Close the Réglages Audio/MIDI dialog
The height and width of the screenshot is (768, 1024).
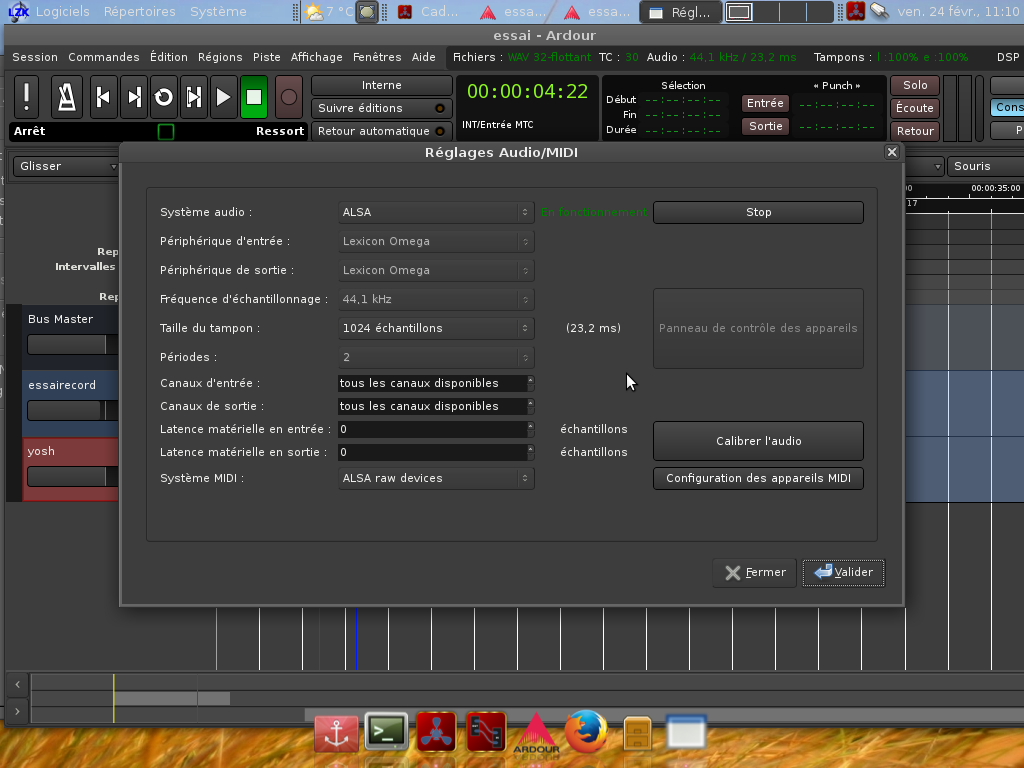[x=891, y=152]
